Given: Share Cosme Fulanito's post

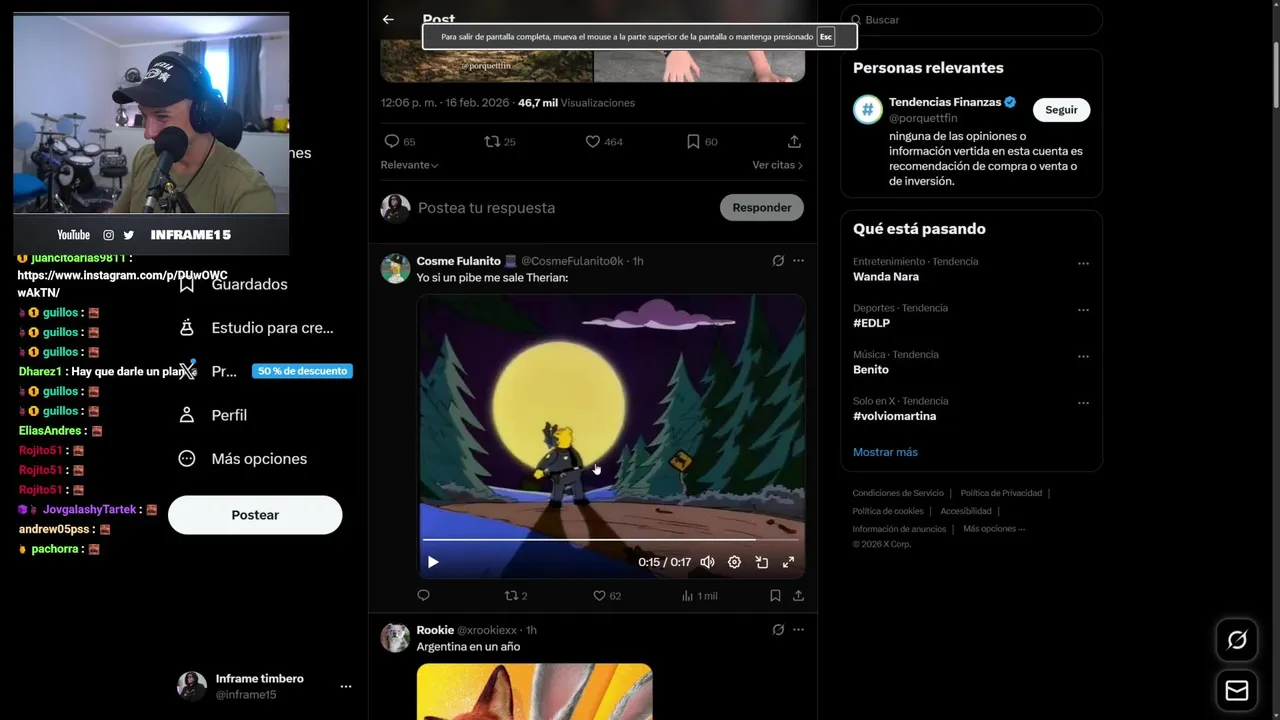Looking at the screenshot, I should pyautogui.click(x=798, y=596).
